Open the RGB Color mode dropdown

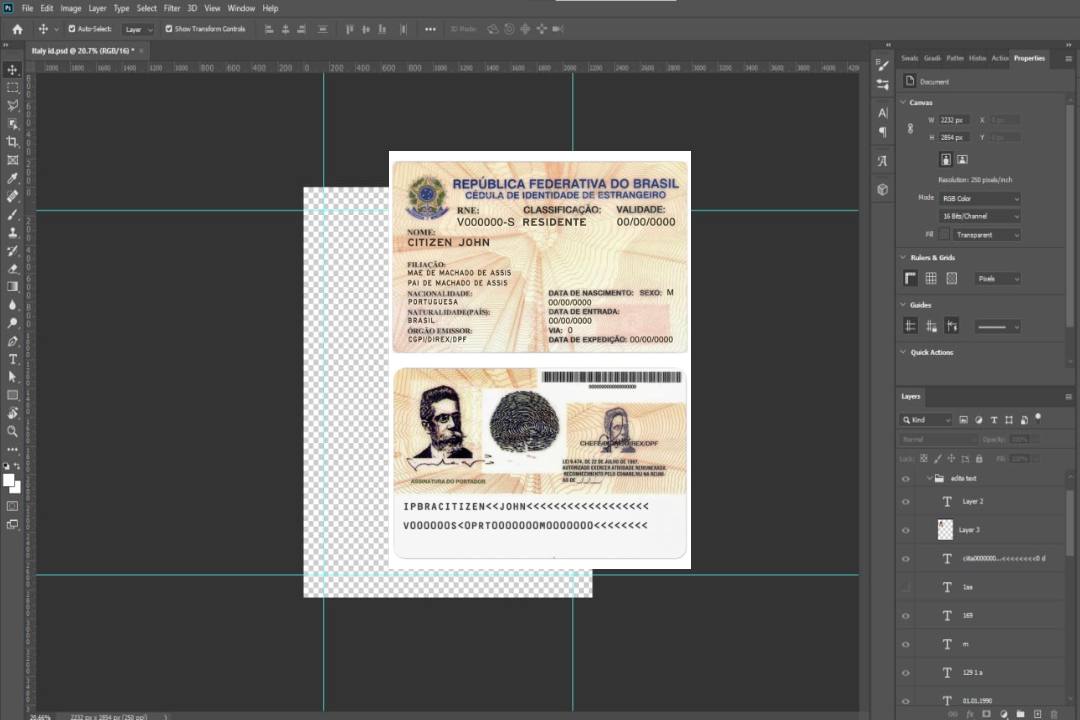[x=980, y=198]
